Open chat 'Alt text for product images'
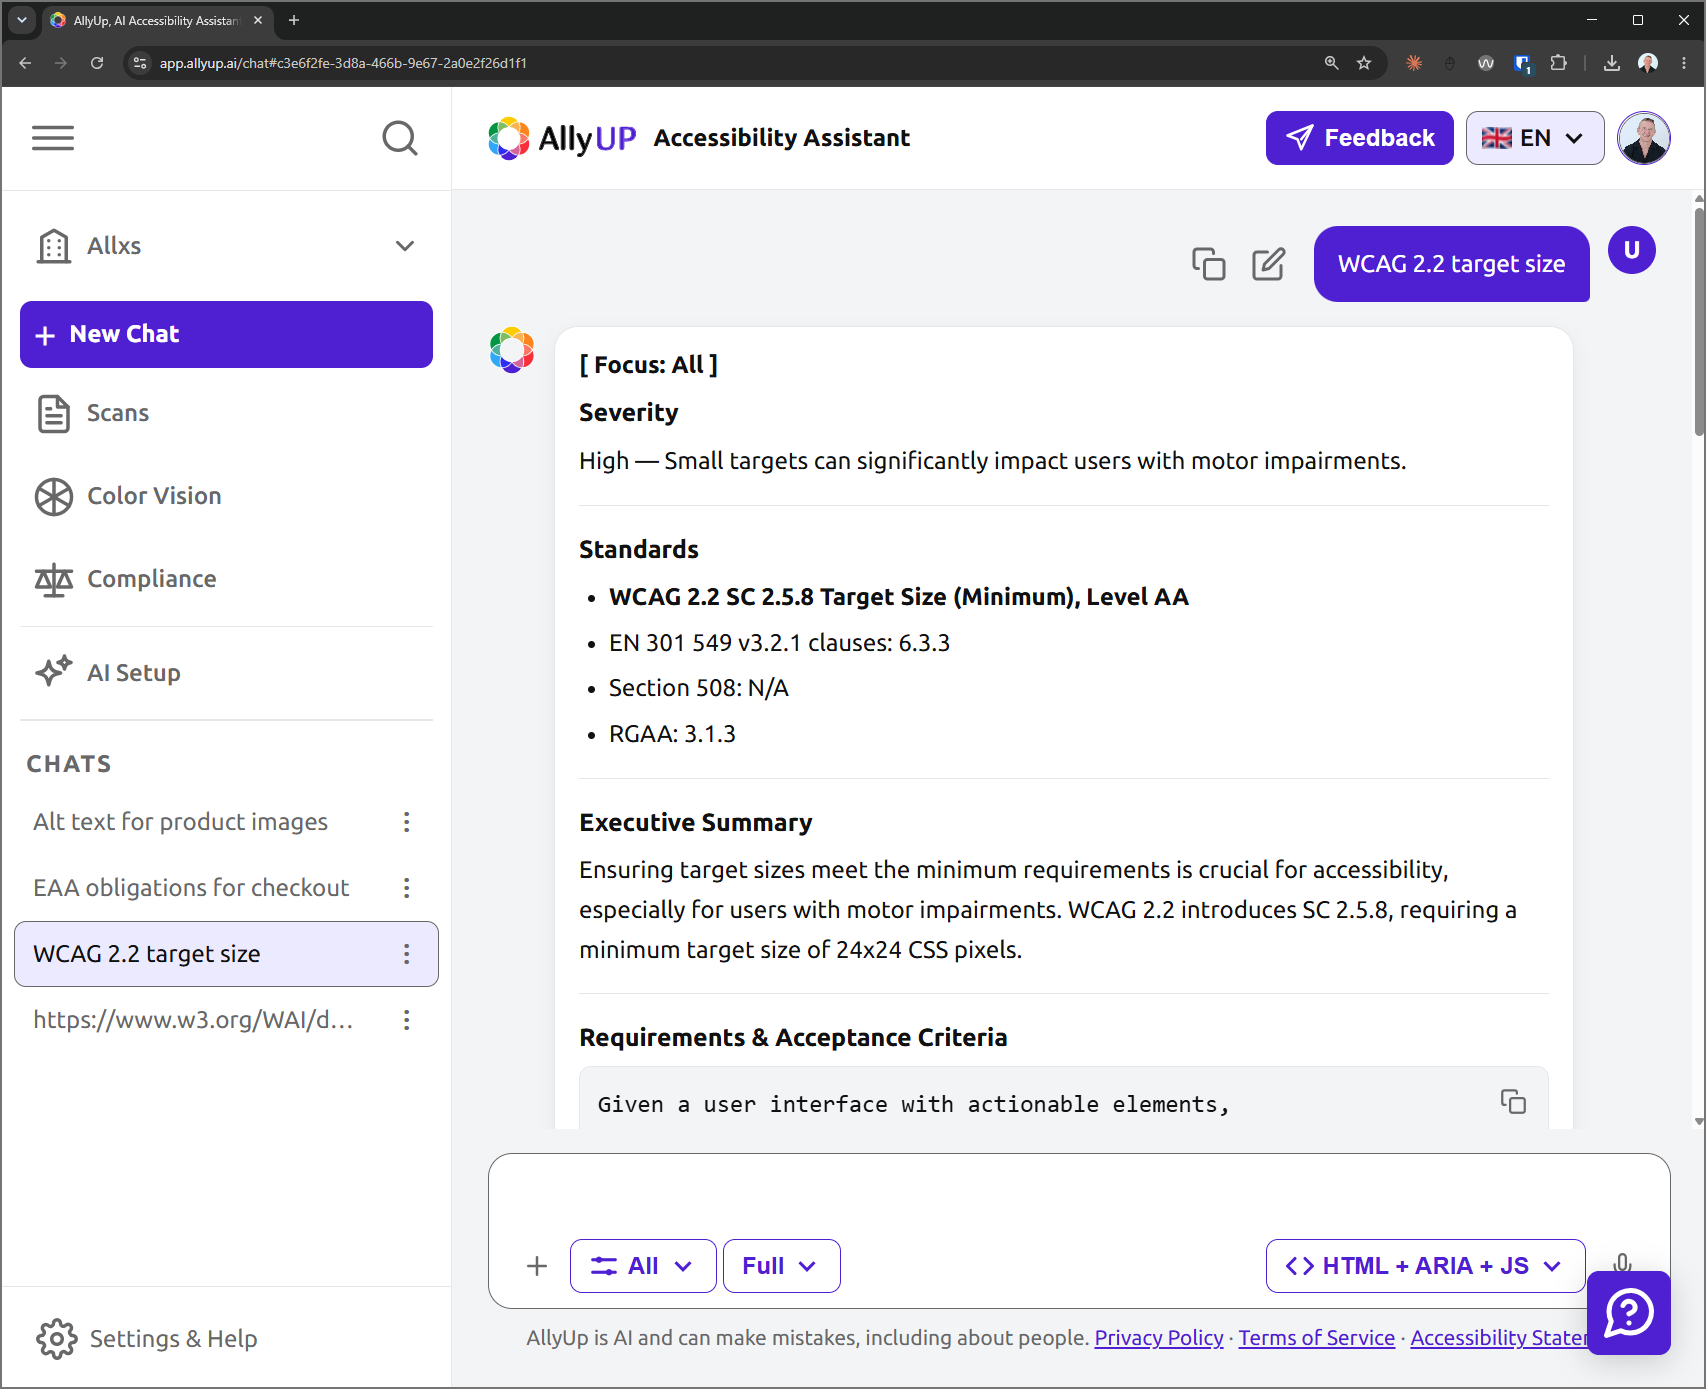 coord(180,822)
